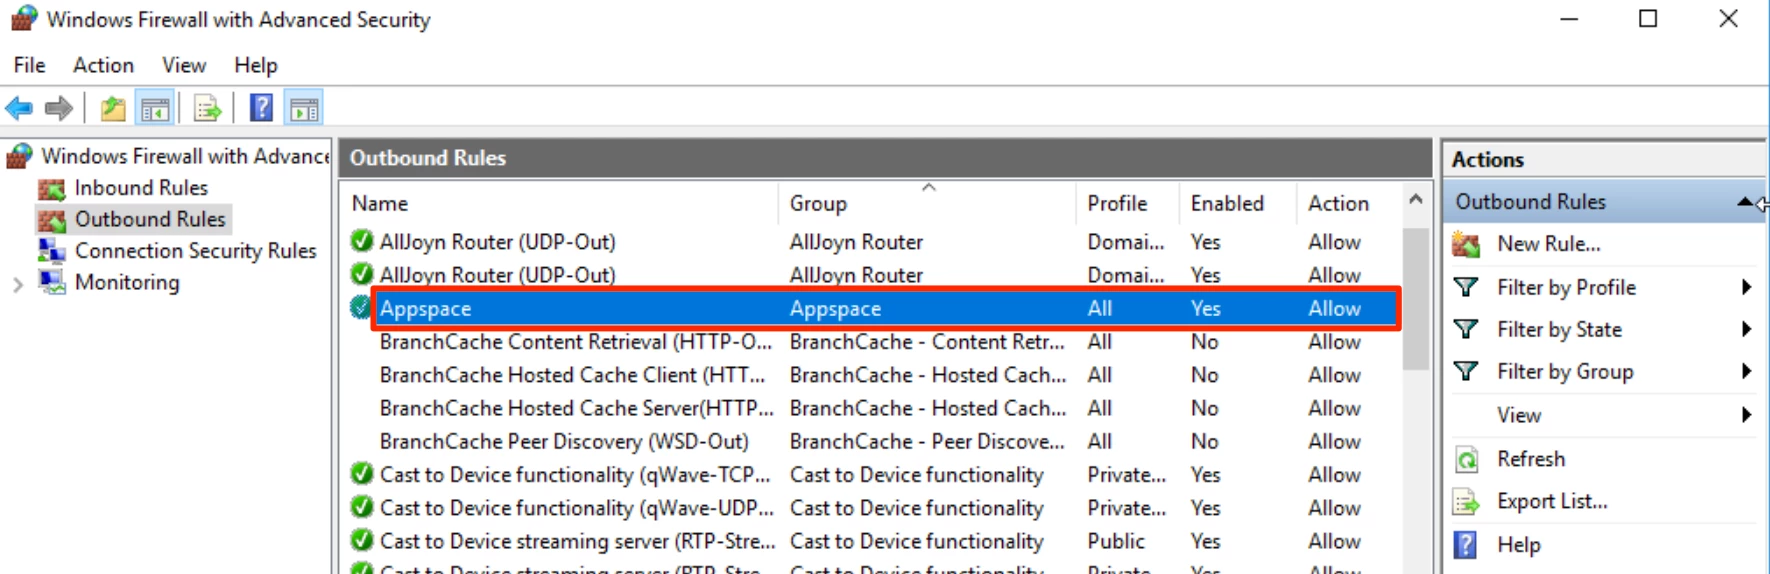Open the View submenu arrow in Actions

[1746, 414]
